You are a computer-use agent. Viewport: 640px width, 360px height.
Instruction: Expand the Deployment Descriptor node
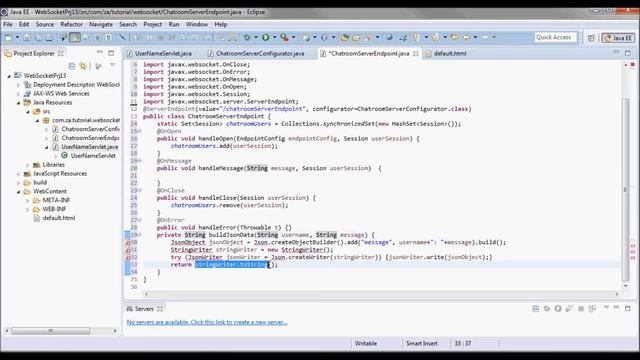18,85
